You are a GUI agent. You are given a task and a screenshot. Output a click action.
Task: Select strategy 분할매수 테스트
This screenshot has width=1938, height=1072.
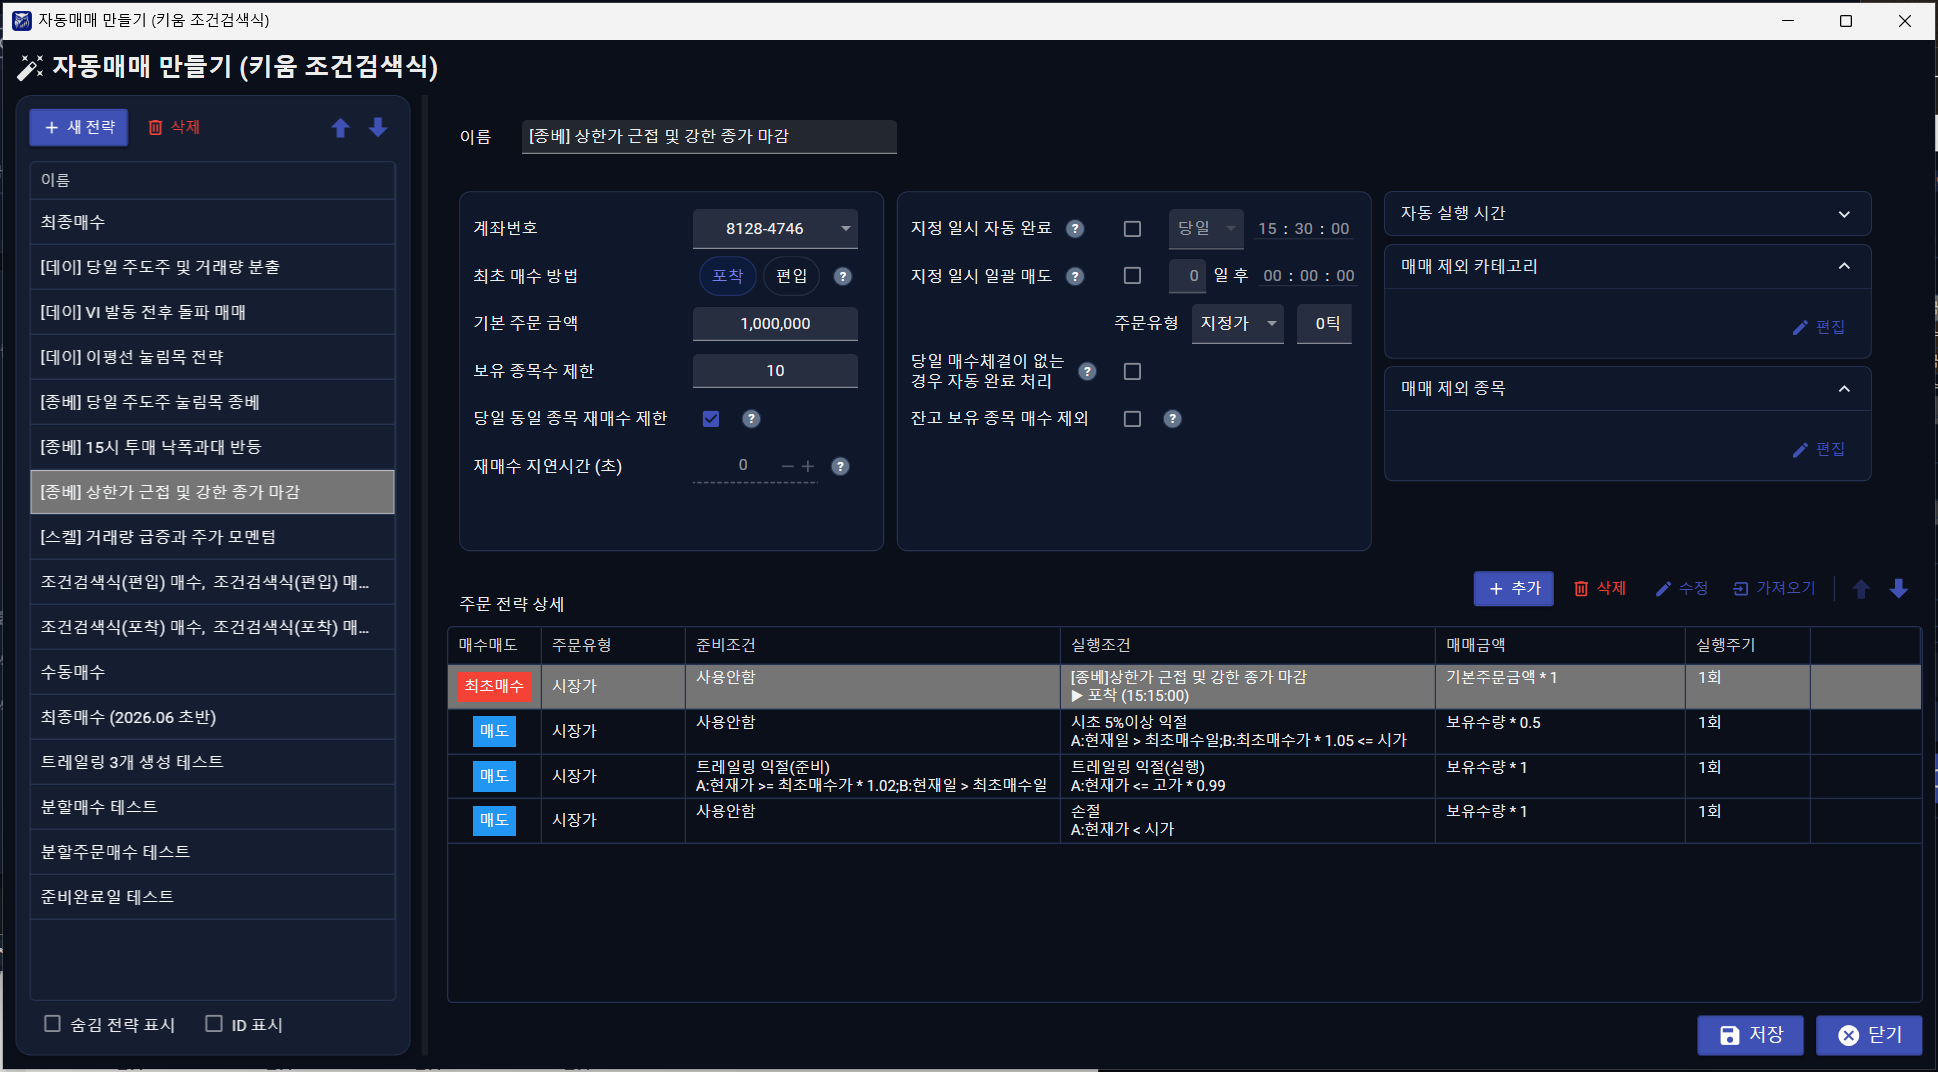212,807
